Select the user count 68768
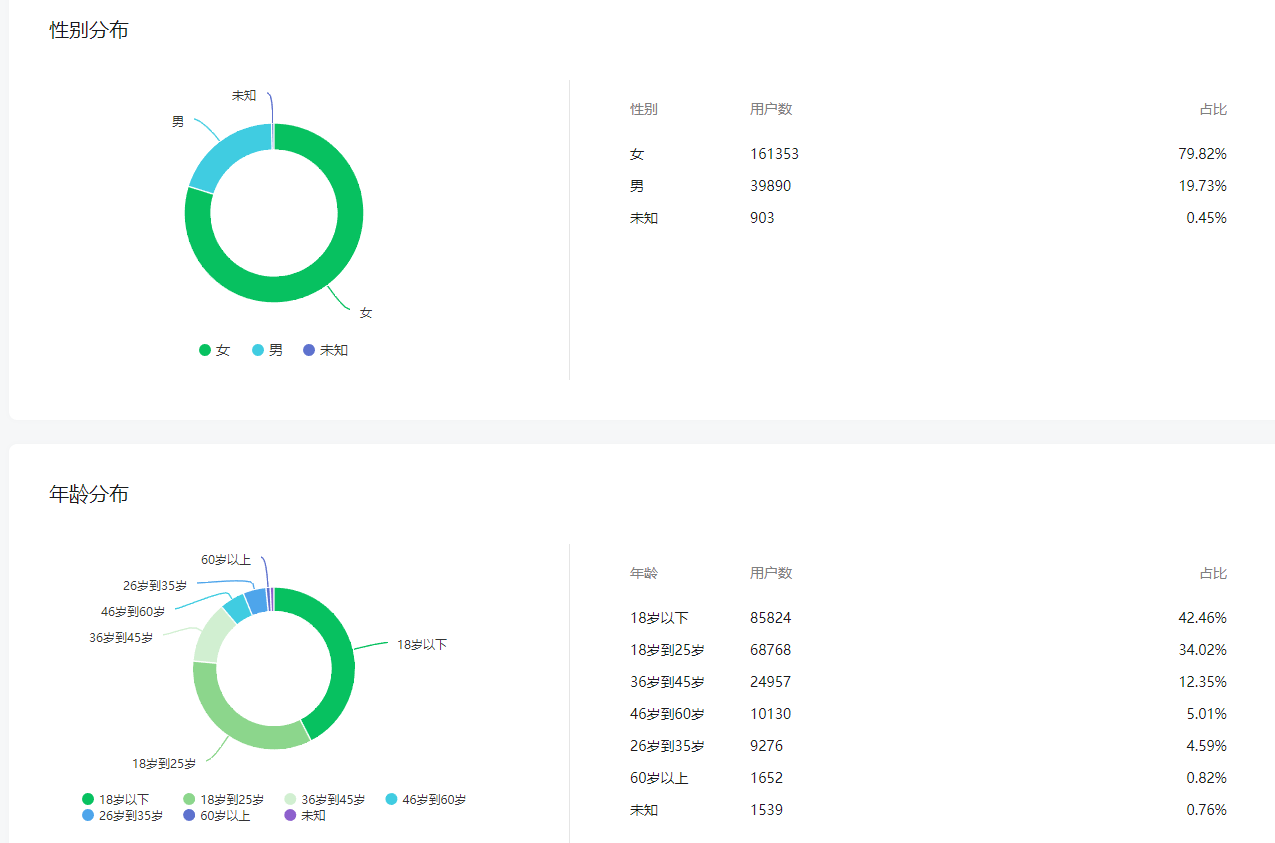1275x843 pixels. 770,650
